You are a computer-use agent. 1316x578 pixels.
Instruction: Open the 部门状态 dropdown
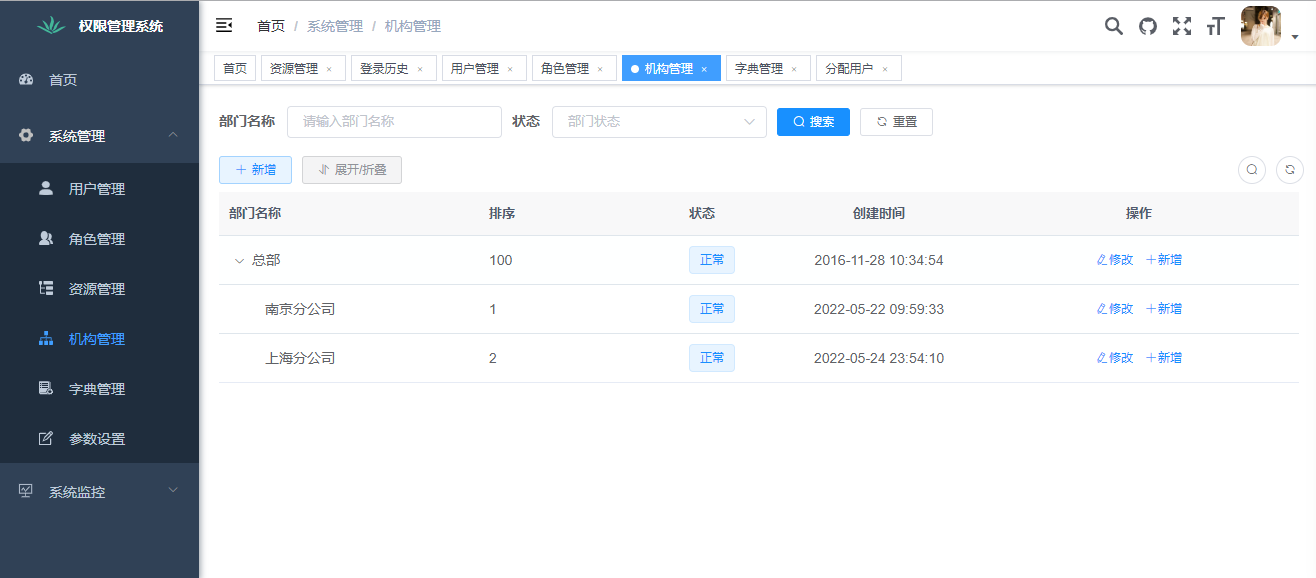(659, 121)
